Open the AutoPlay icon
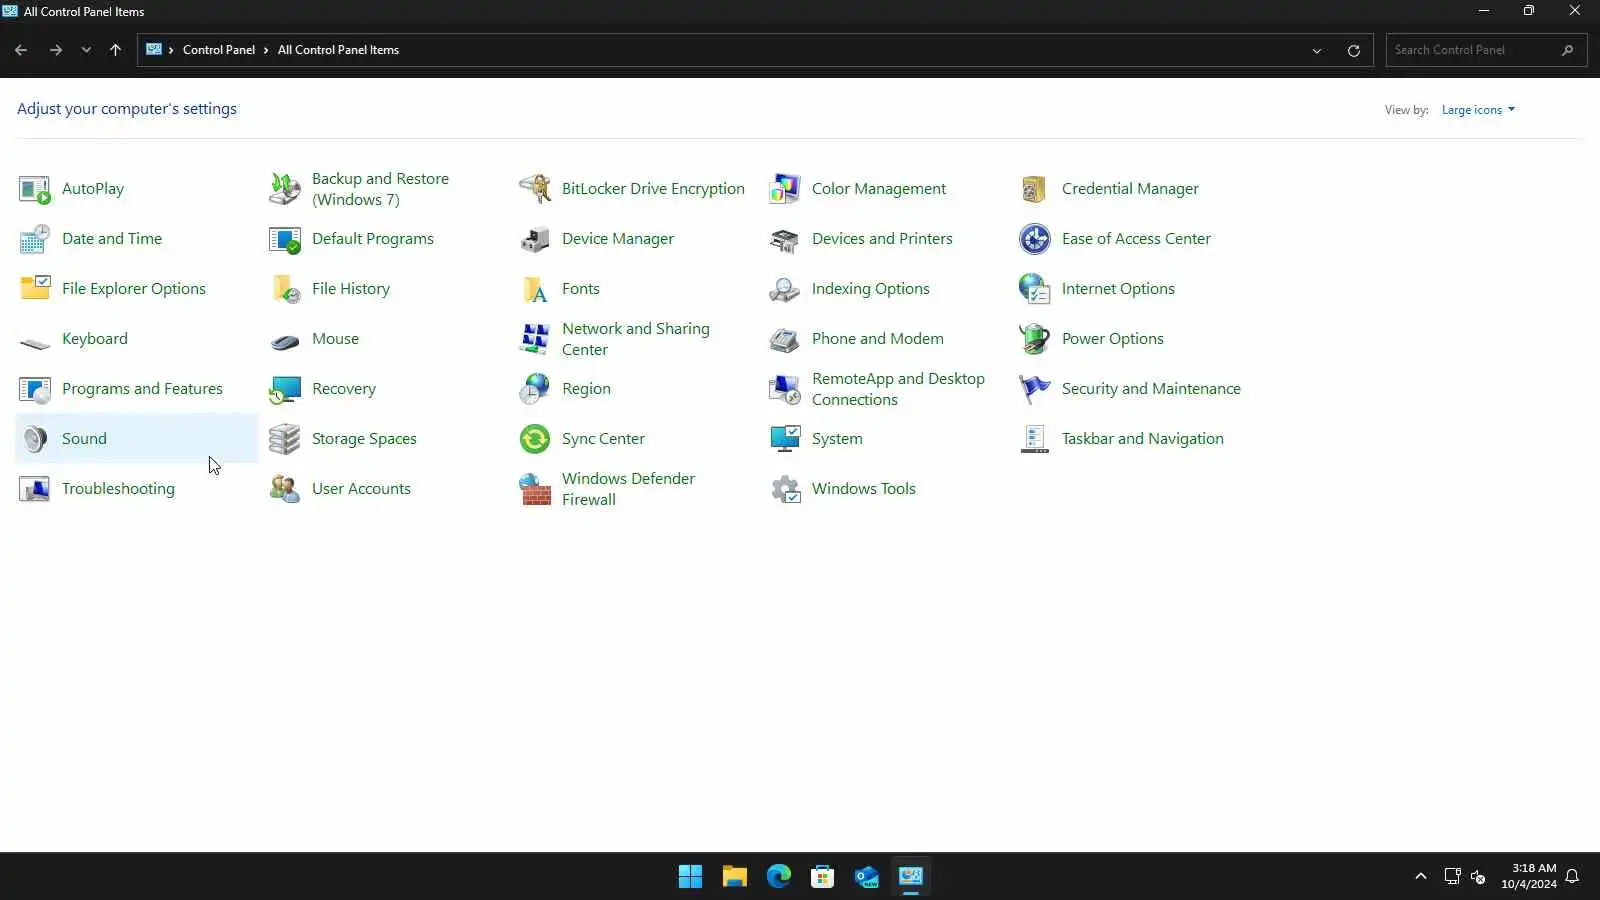 pos(35,189)
